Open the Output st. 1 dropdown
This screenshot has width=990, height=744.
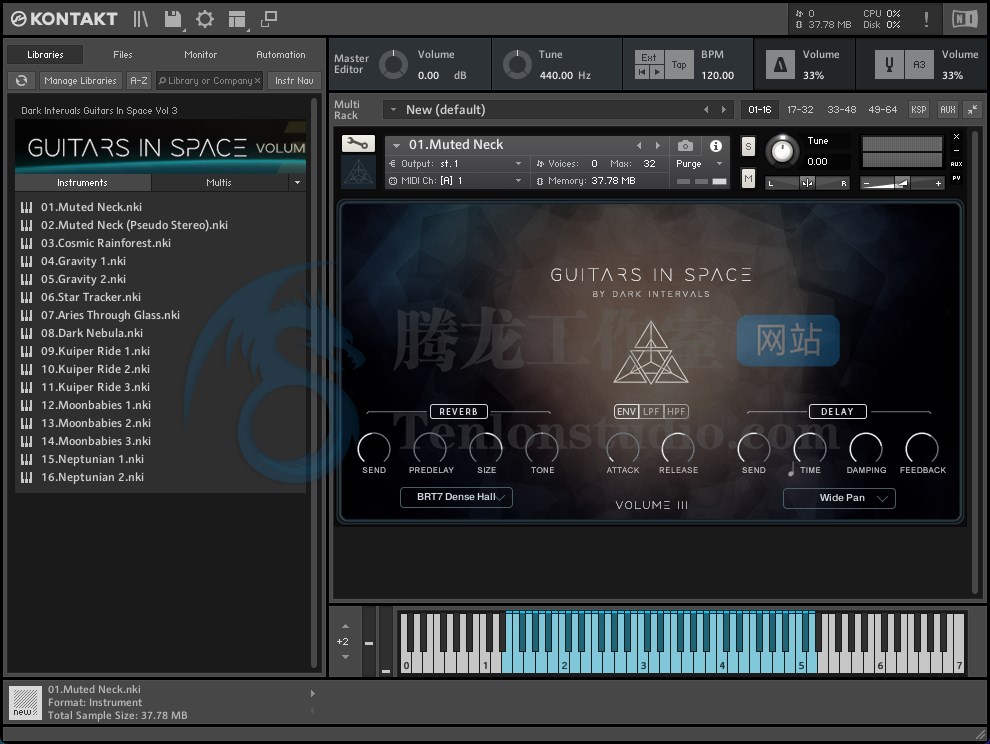(456, 164)
